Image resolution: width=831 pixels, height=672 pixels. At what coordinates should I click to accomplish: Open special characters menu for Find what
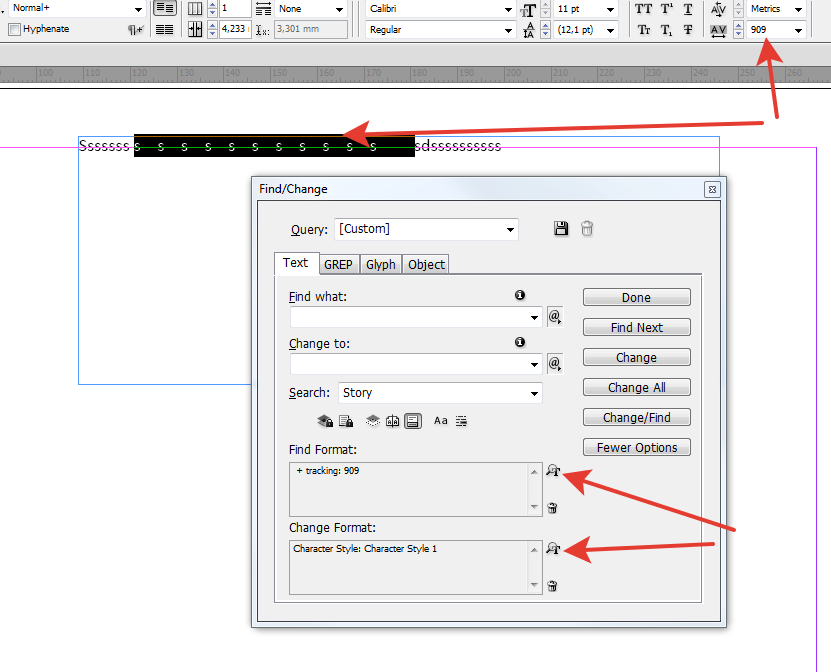coord(555,317)
